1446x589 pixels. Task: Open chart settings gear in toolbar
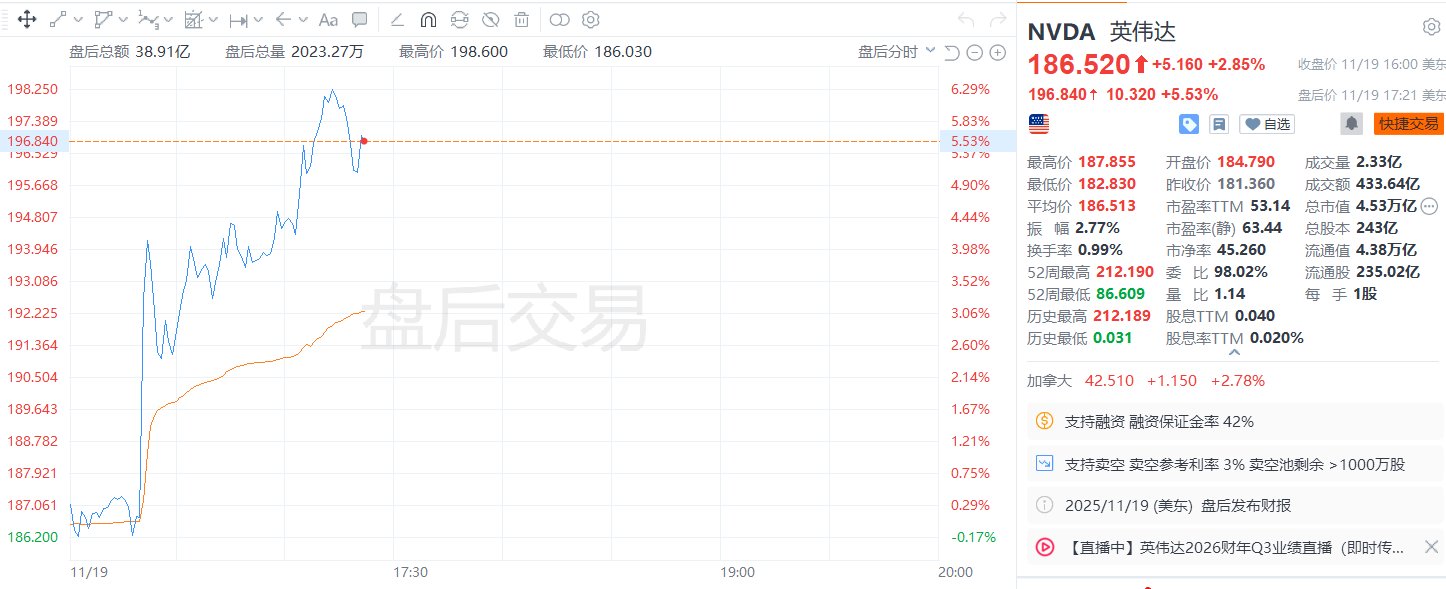tap(591, 19)
